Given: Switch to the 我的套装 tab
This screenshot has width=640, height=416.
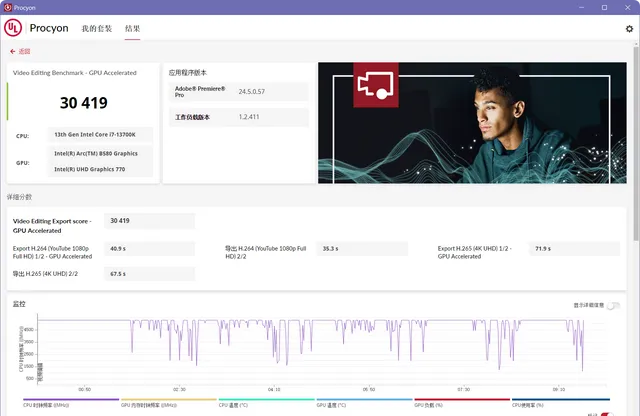Looking at the screenshot, I should [x=97, y=29].
